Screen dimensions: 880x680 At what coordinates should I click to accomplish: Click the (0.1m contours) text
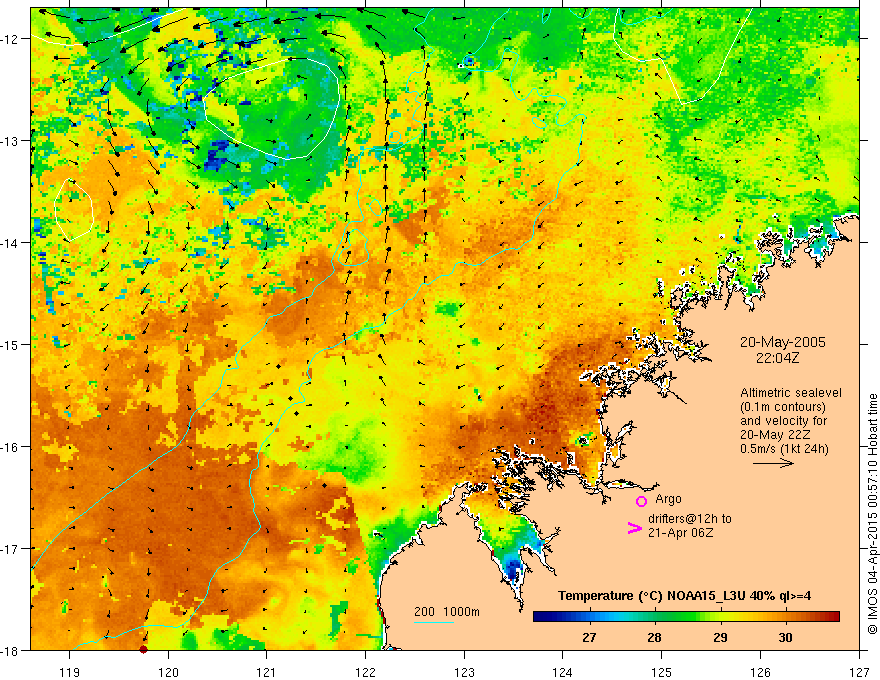click(783, 407)
